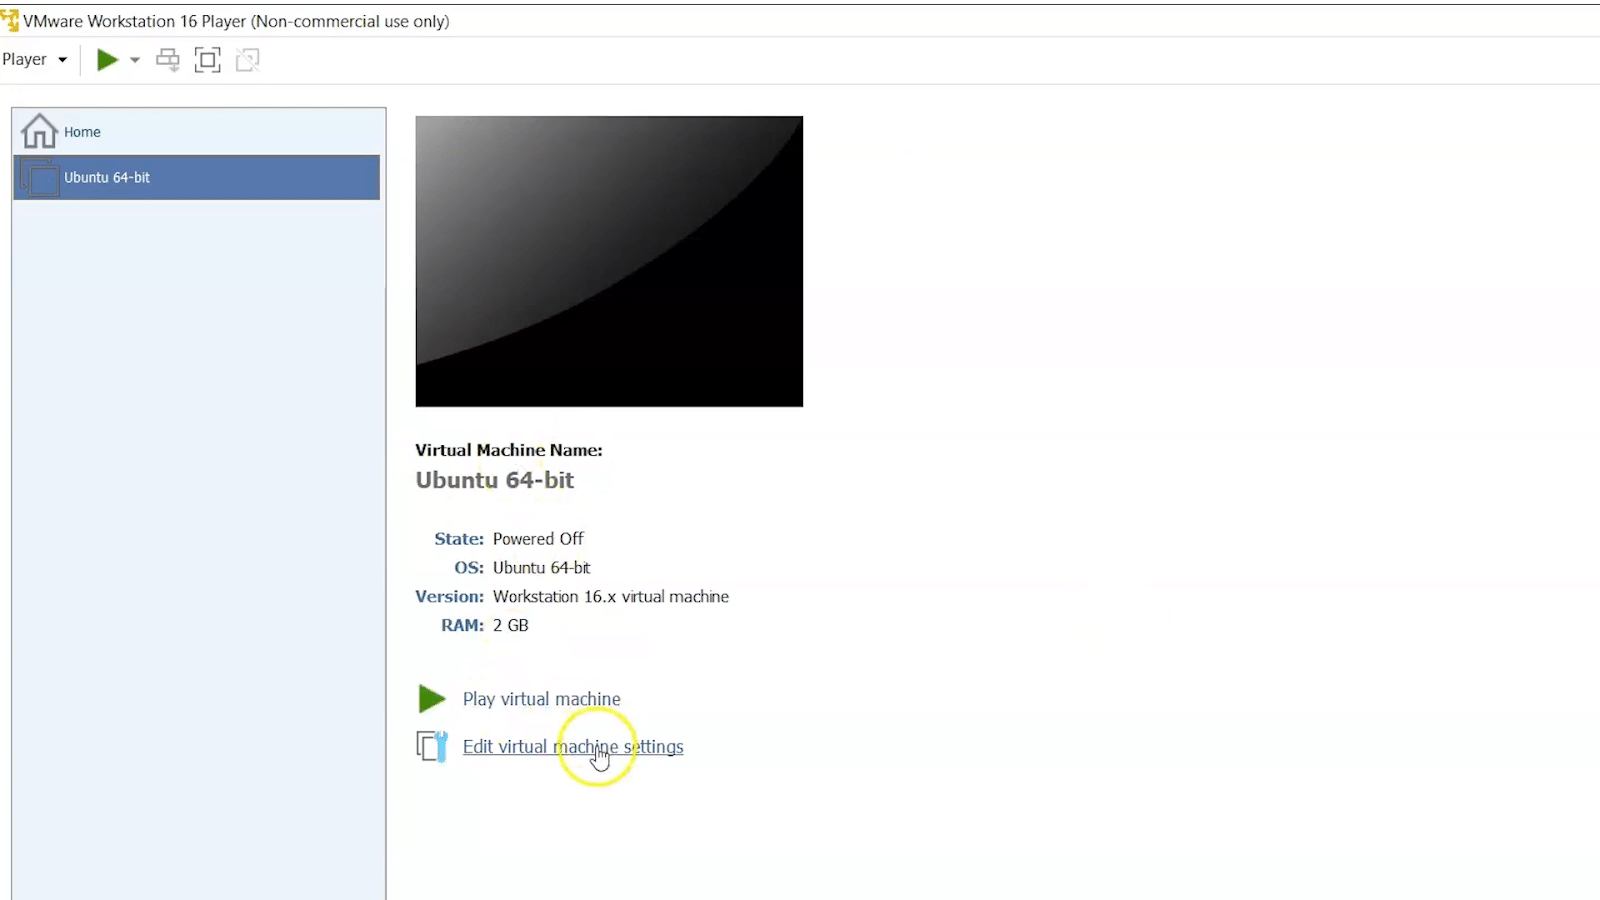Click the large Ubuntu 64-bit name heading
Image resolution: width=1600 pixels, height=900 pixels.
pos(494,480)
